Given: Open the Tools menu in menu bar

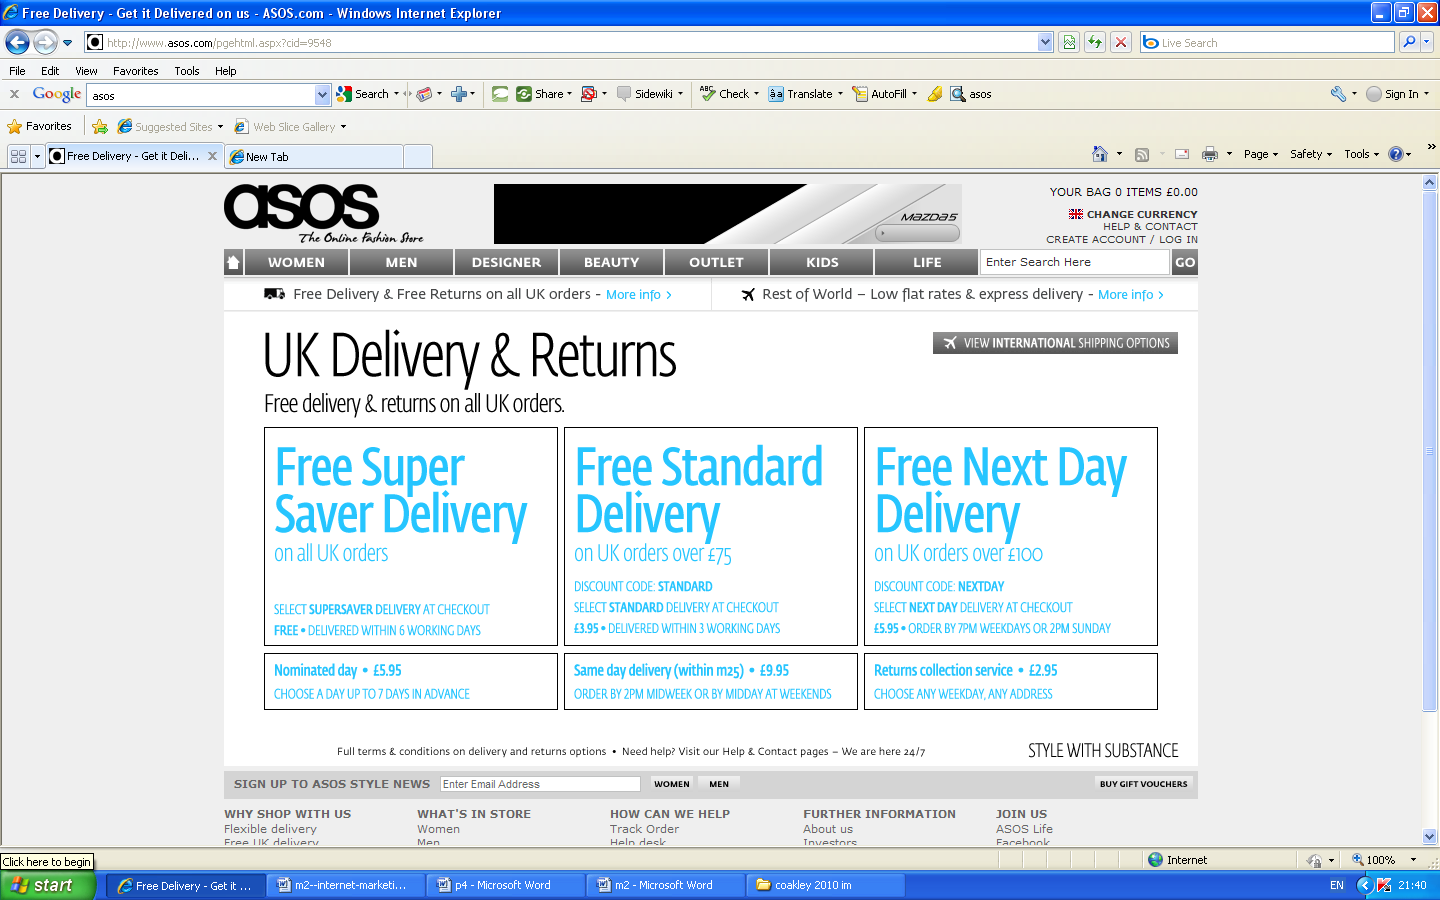Looking at the screenshot, I should [x=187, y=71].
